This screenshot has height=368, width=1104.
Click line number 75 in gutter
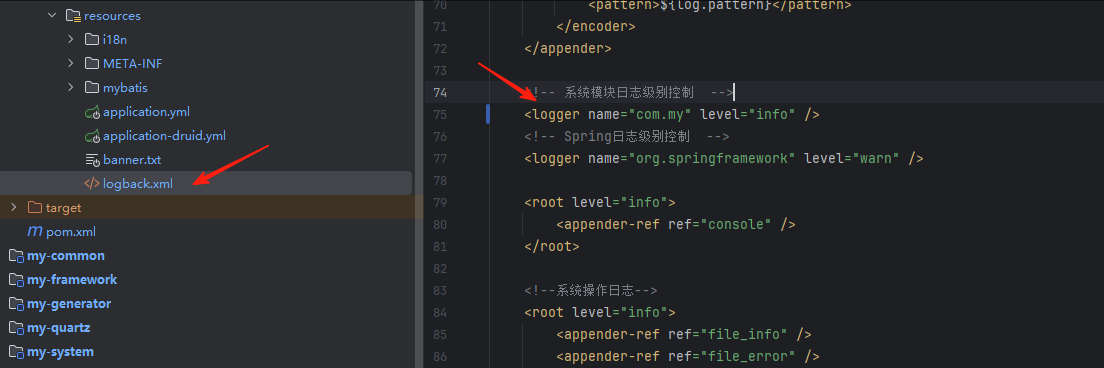[x=440, y=114]
